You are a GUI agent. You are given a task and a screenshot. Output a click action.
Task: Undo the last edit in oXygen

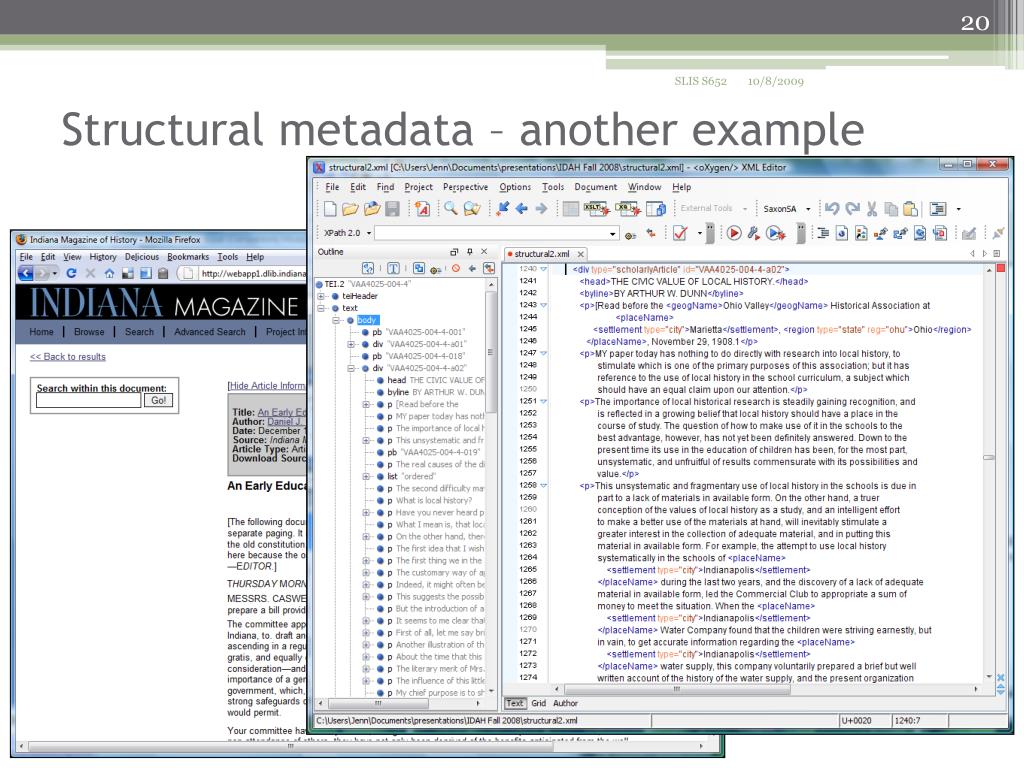point(832,209)
